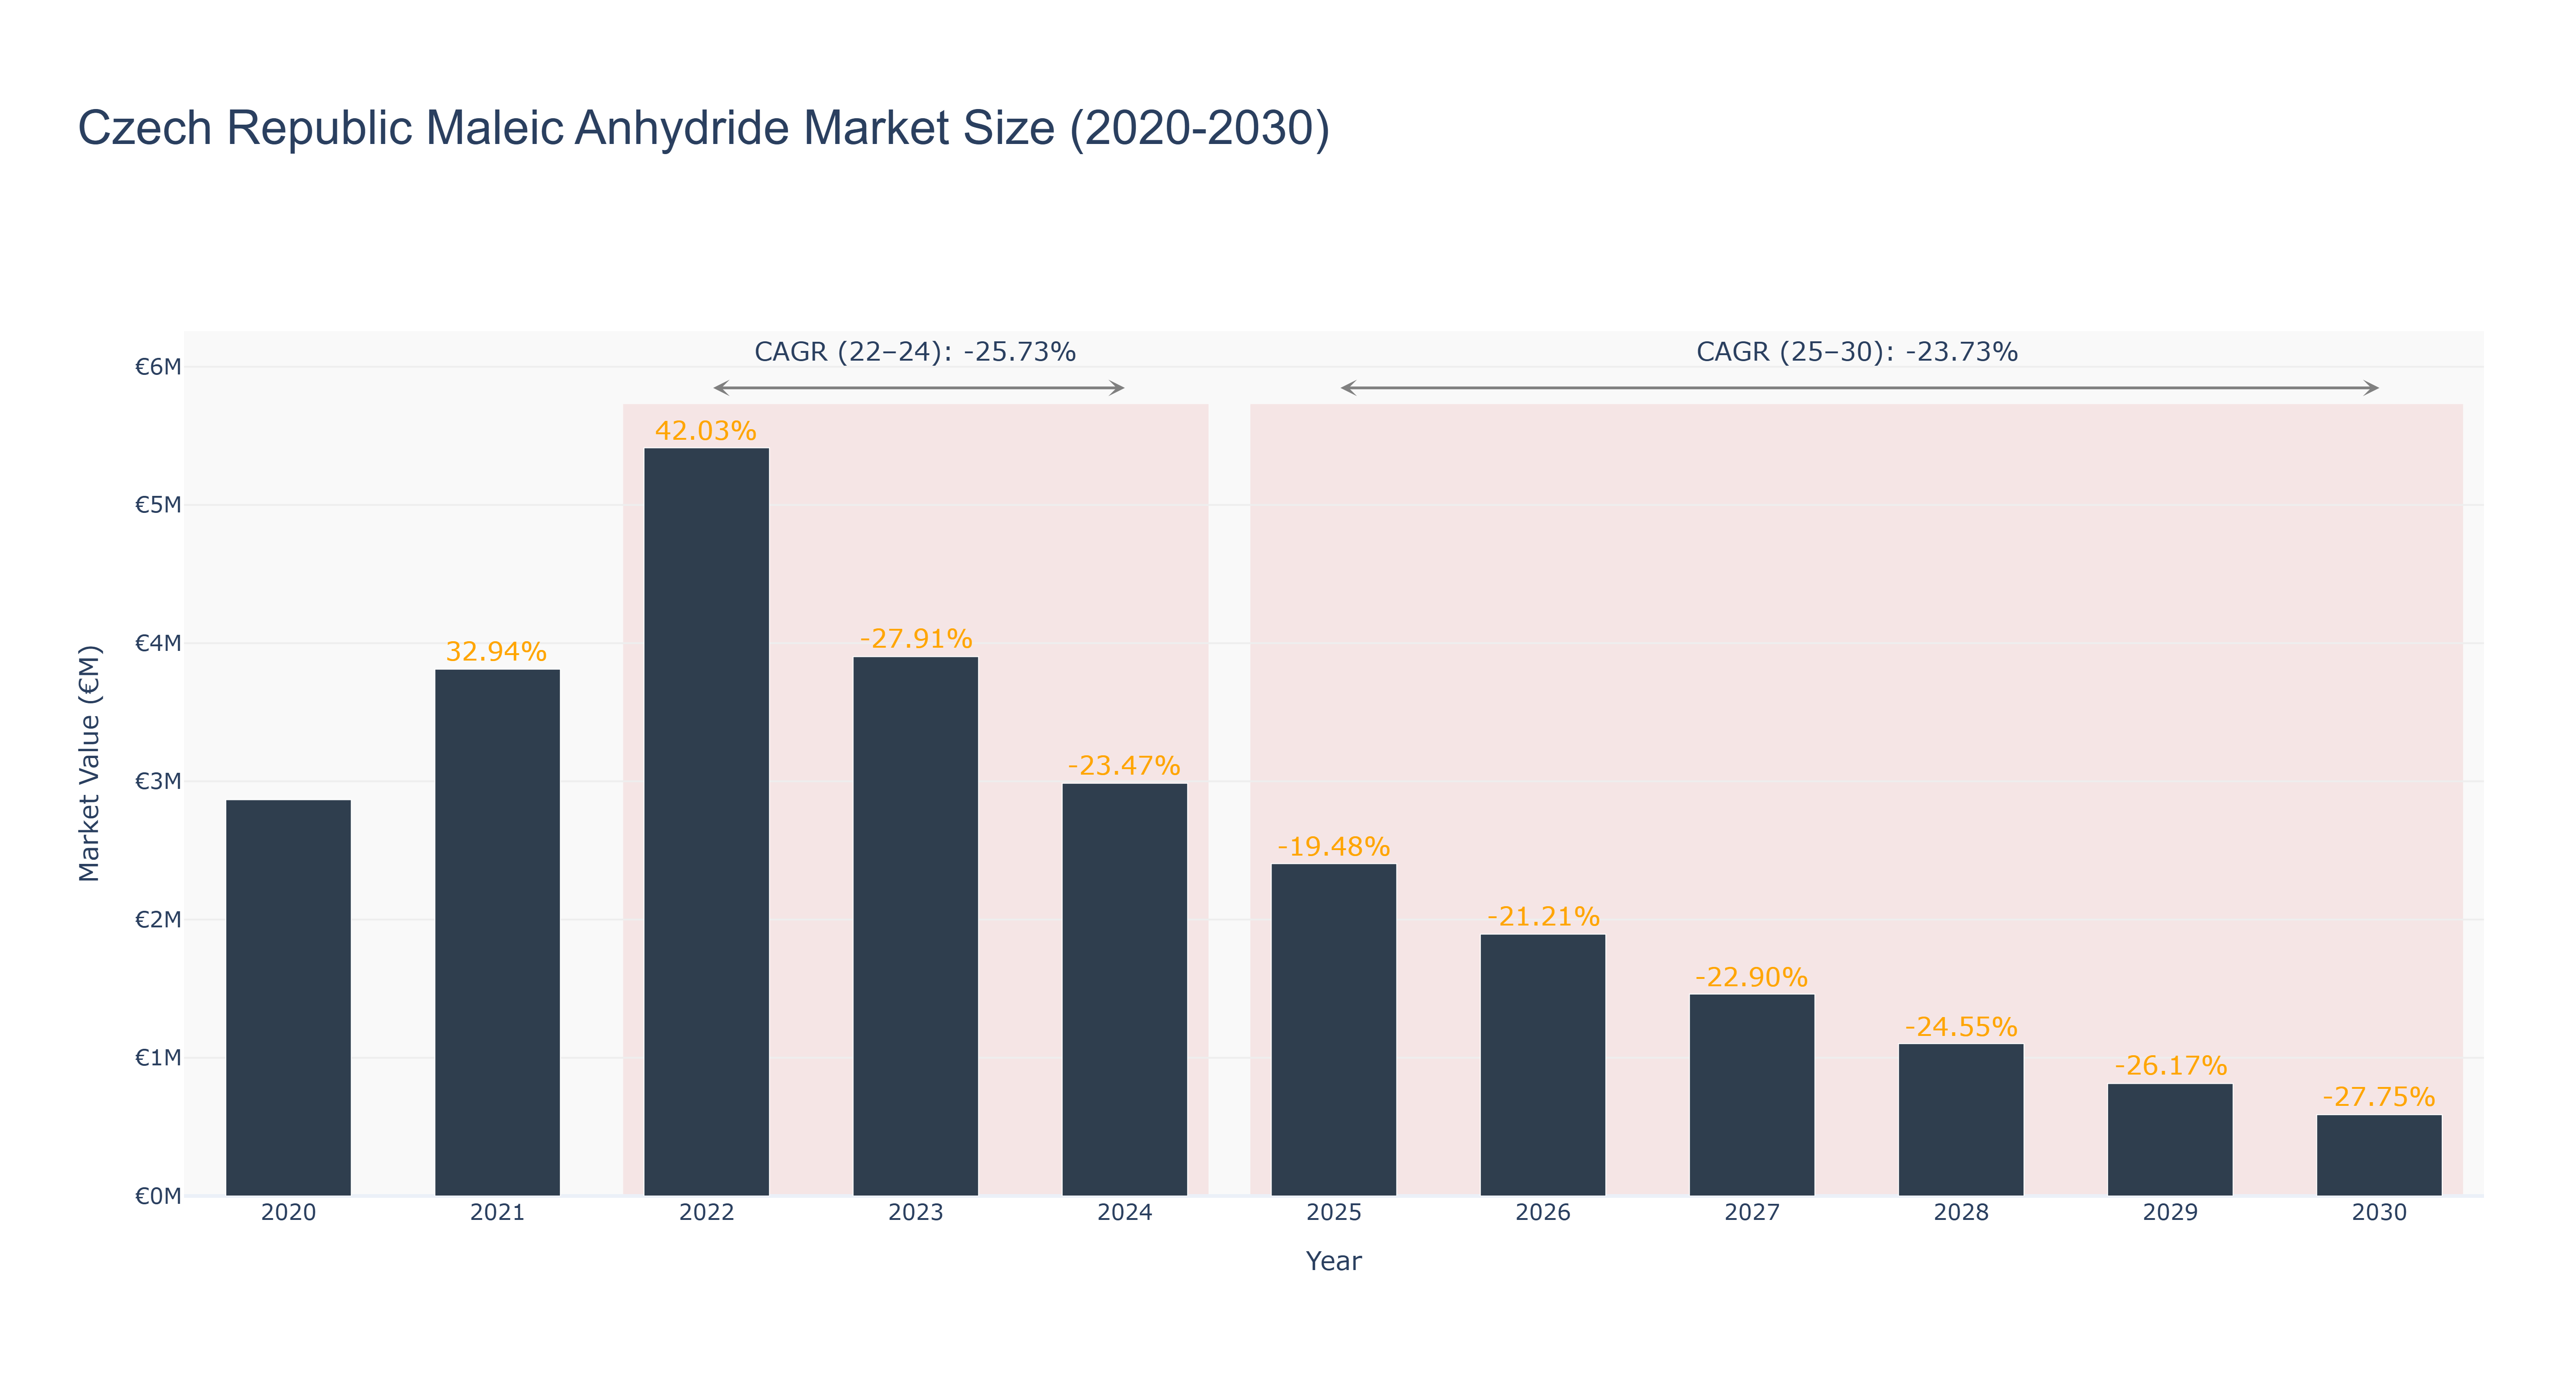2576x1380 pixels.
Task: Click the €2M y-axis tick label
Action: 158,919
